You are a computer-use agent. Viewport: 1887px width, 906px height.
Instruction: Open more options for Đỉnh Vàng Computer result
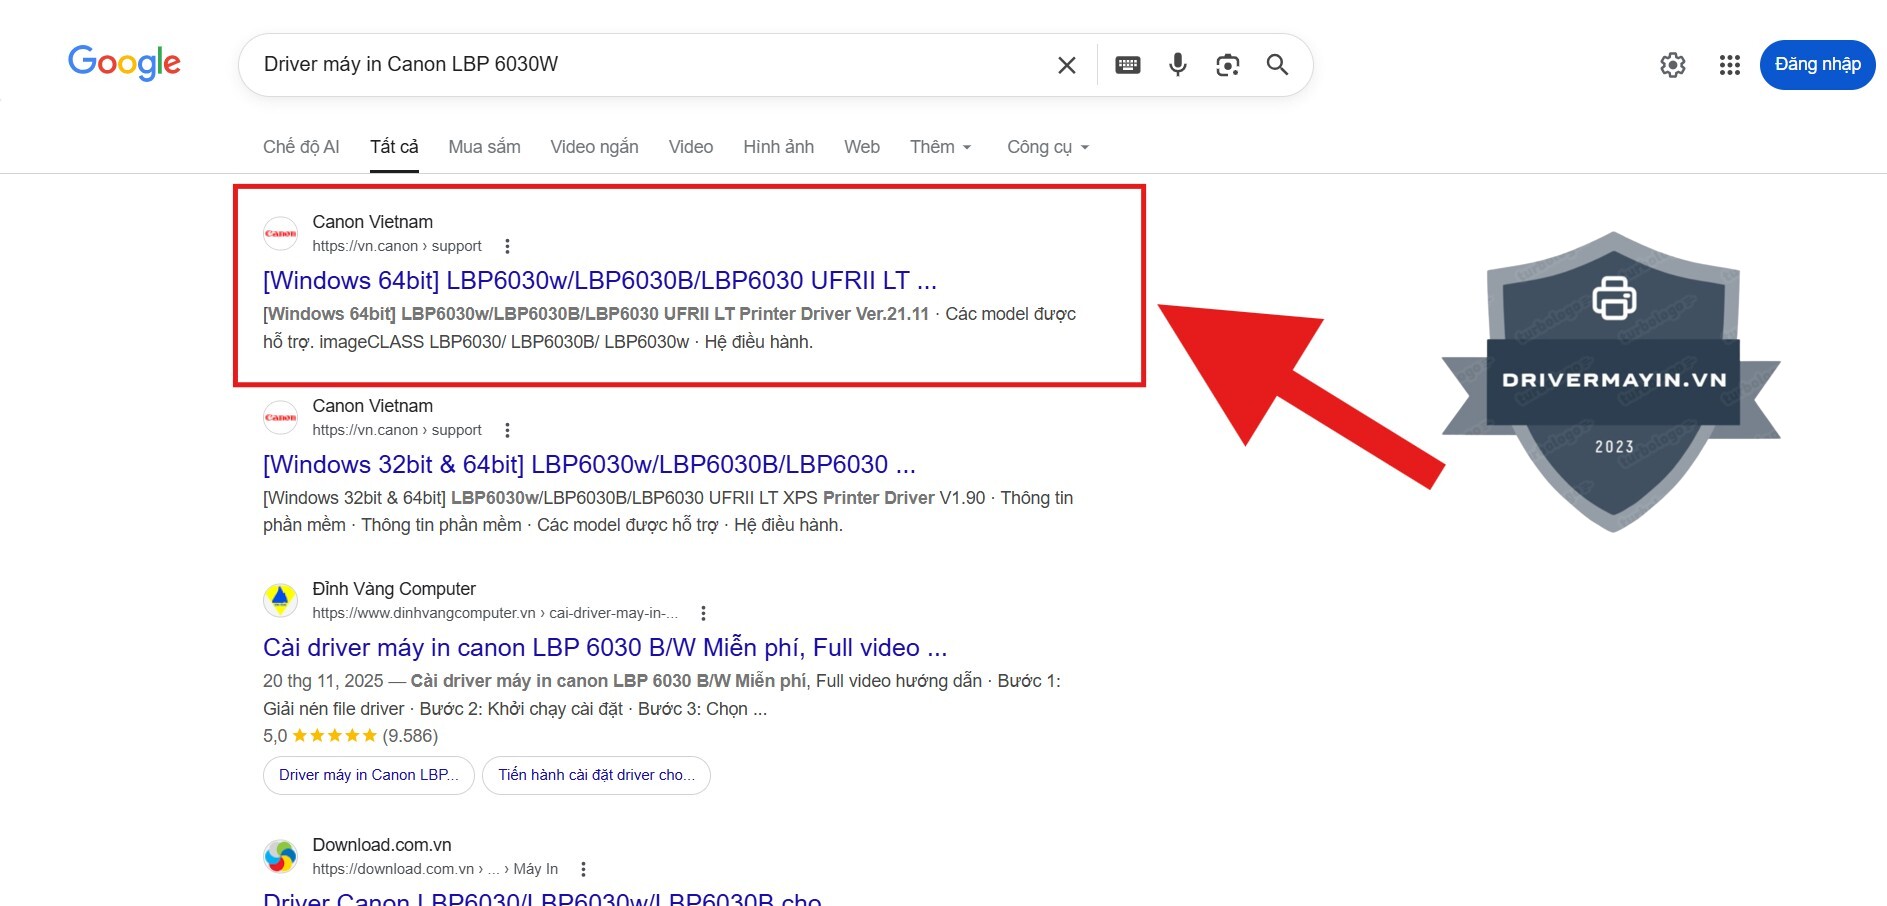click(703, 613)
